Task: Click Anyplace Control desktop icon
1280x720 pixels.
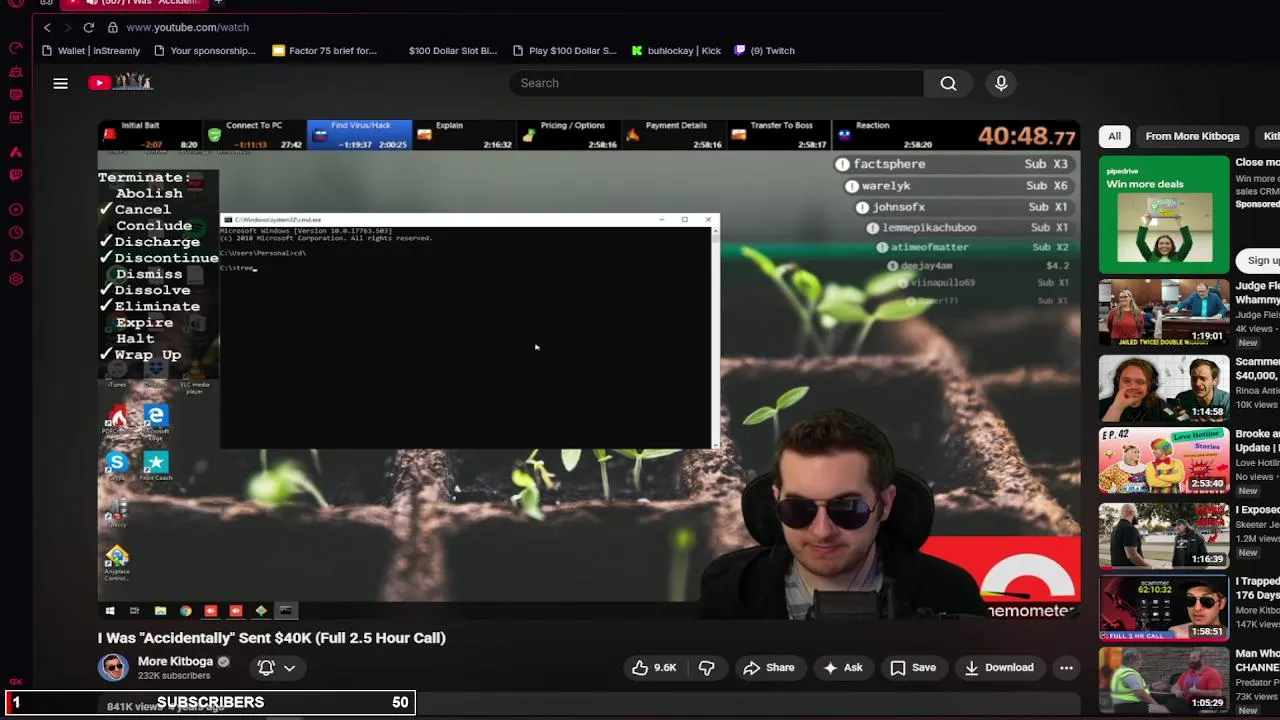Action: tap(117, 562)
